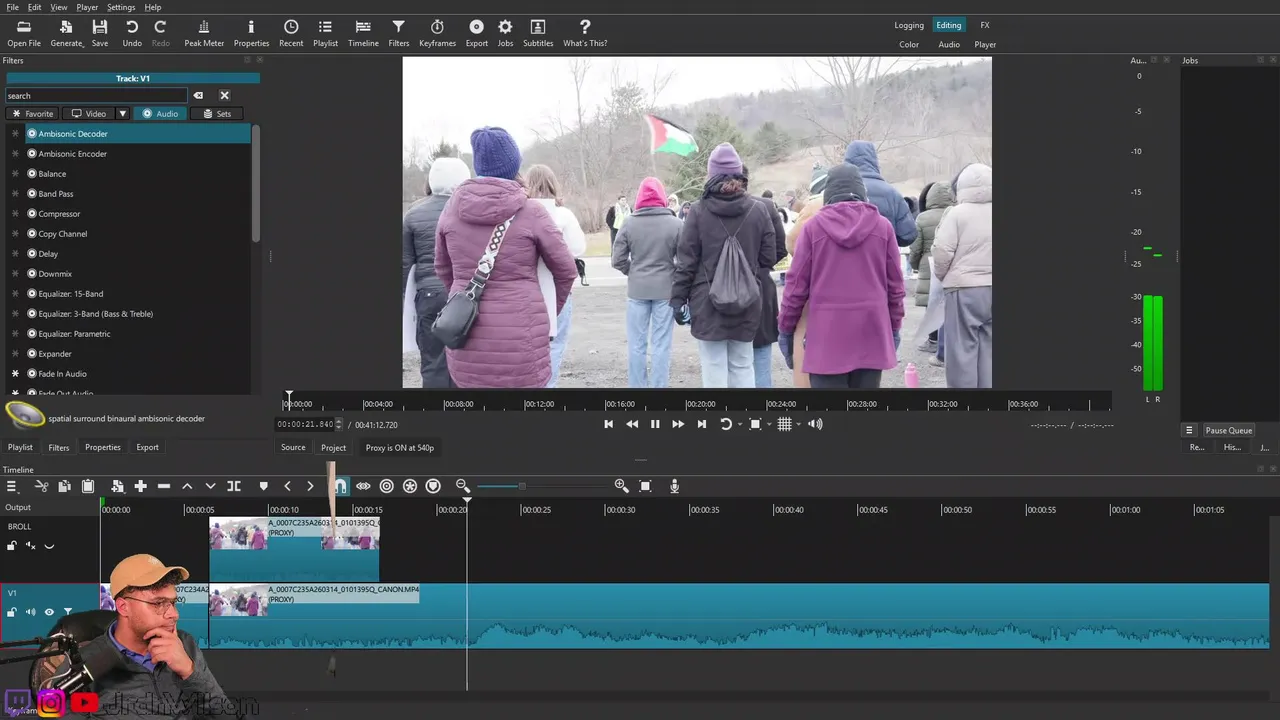Open the Export toolbar icon
The height and width of the screenshot is (720, 1280).
(477, 33)
